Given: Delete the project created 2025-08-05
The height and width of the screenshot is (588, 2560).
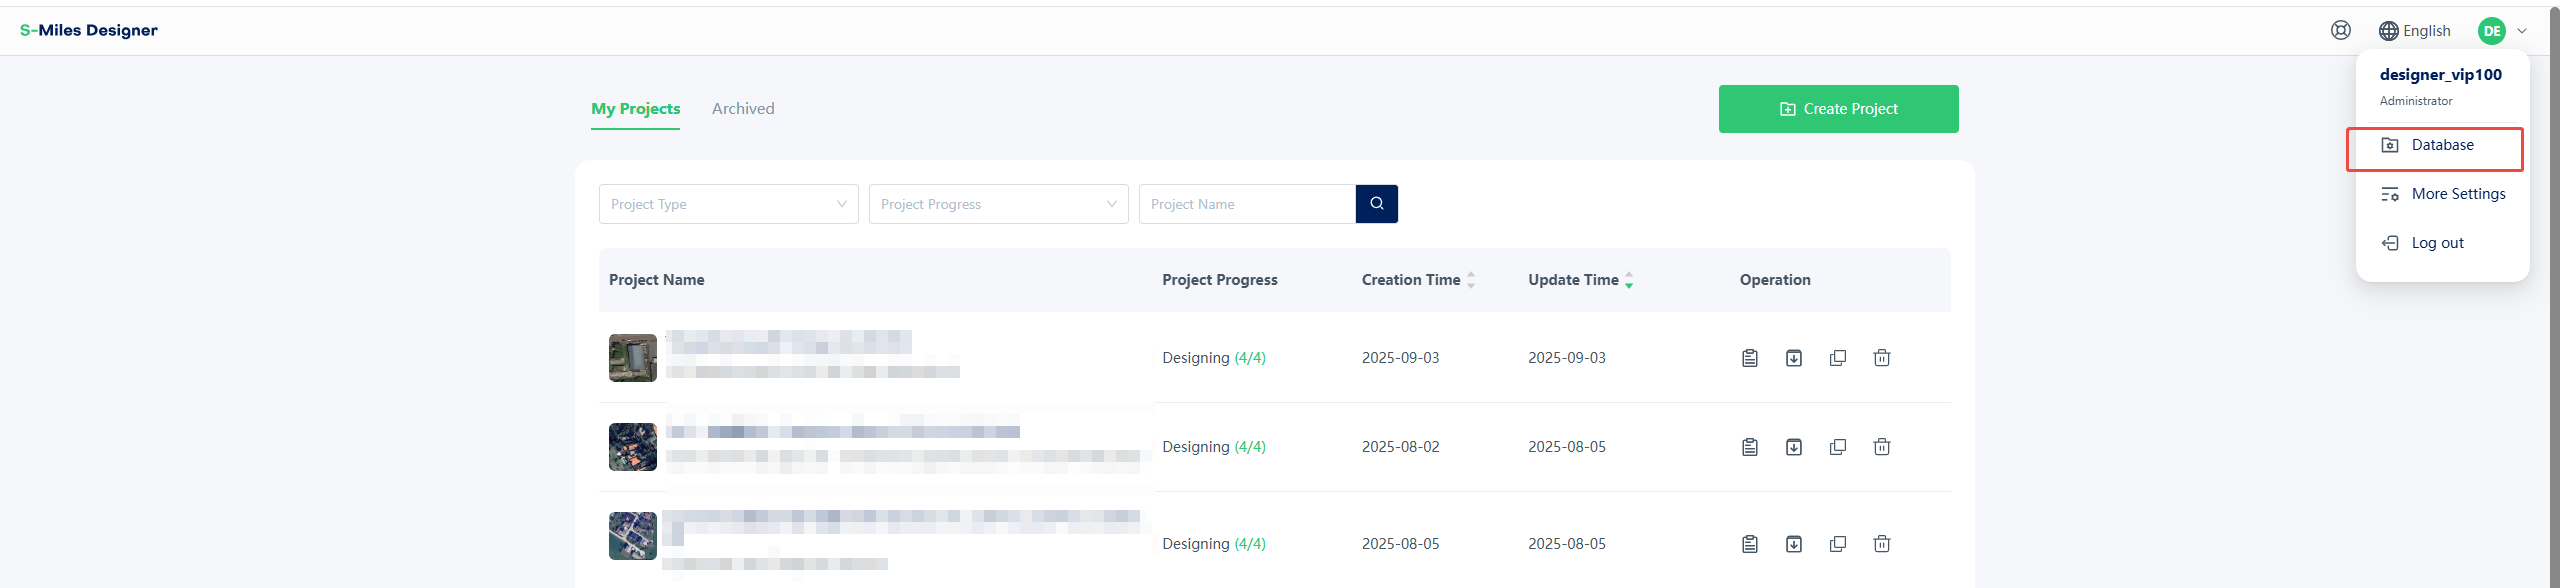Looking at the screenshot, I should [x=1882, y=544].
